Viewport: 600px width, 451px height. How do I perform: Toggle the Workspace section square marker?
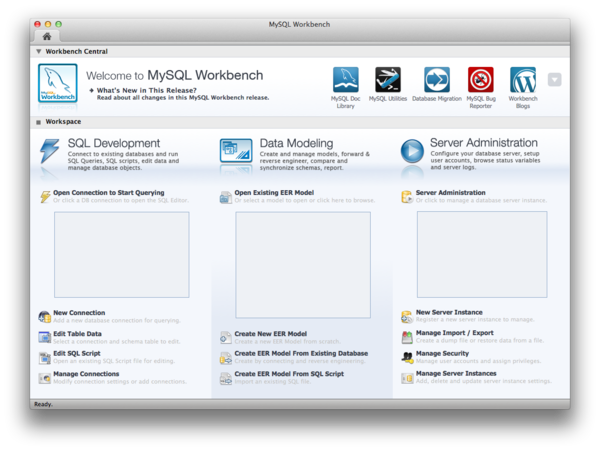[x=38, y=122]
